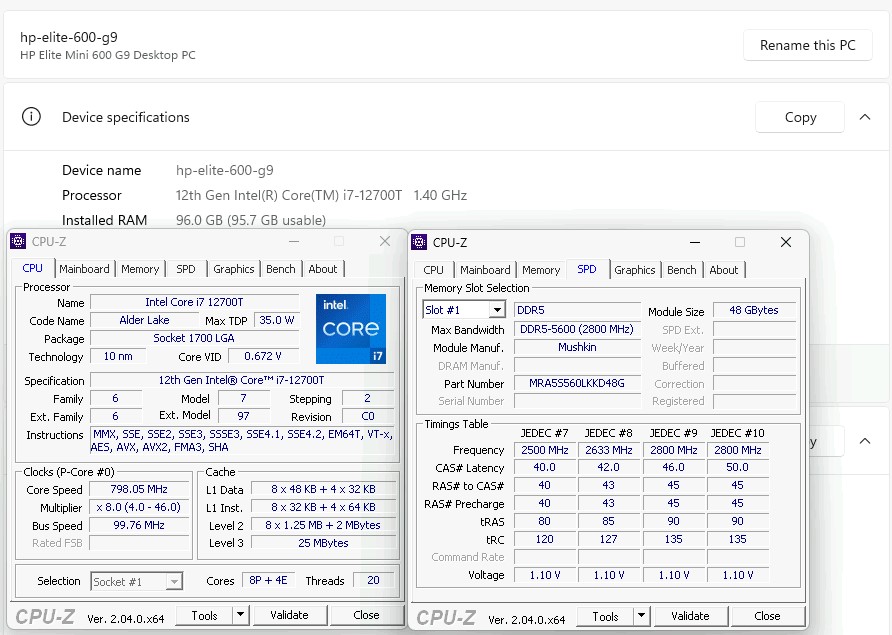Viewport: 892px width, 635px height.
Task: Select the Bench tab in left CPU-Z
Action: 281,269
